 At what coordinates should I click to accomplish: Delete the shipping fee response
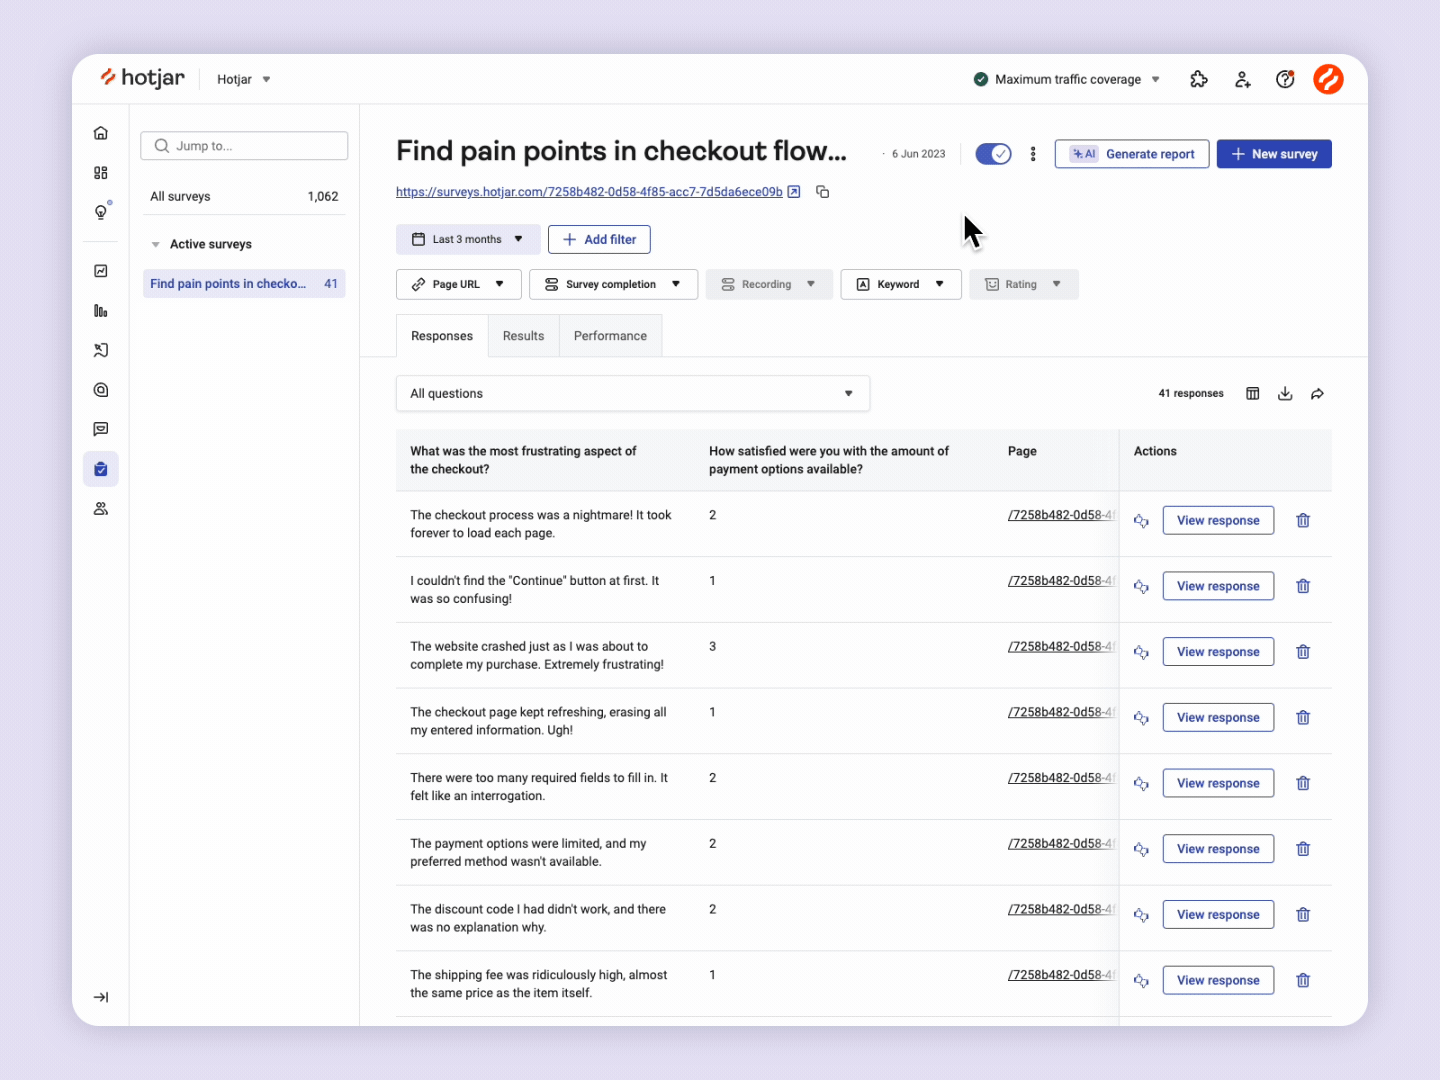tap(1303, 980)
